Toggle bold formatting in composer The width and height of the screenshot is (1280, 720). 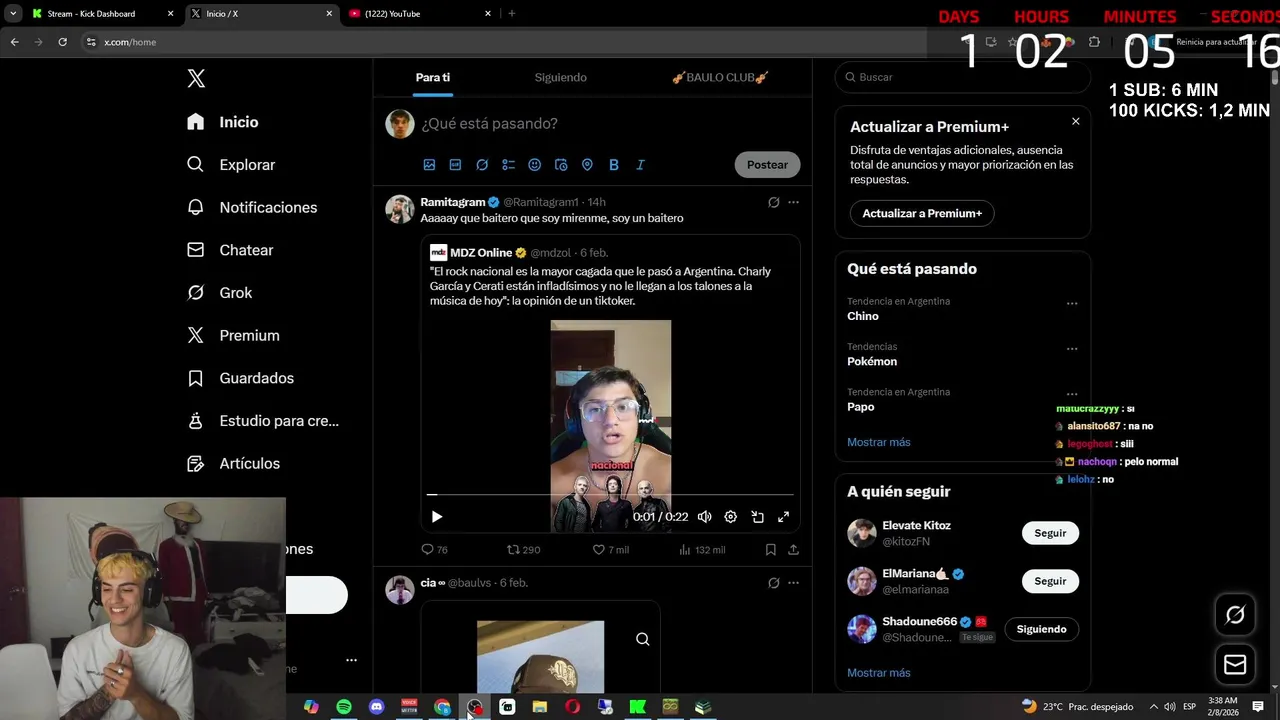[x=614, y=165]
